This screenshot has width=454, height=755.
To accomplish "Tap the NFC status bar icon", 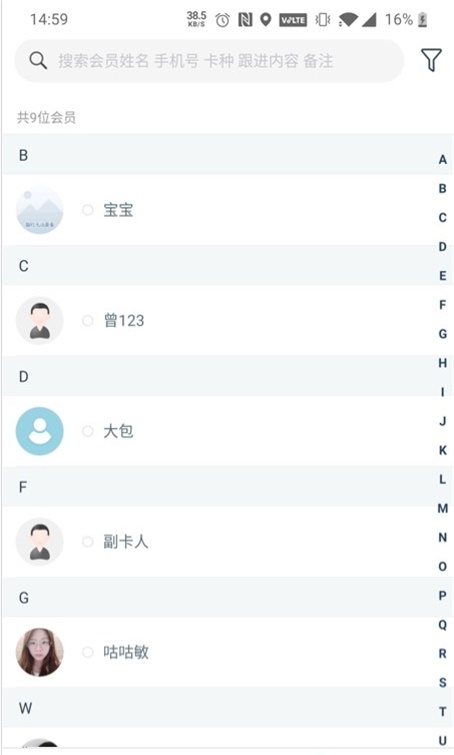I will pos(245,20).
